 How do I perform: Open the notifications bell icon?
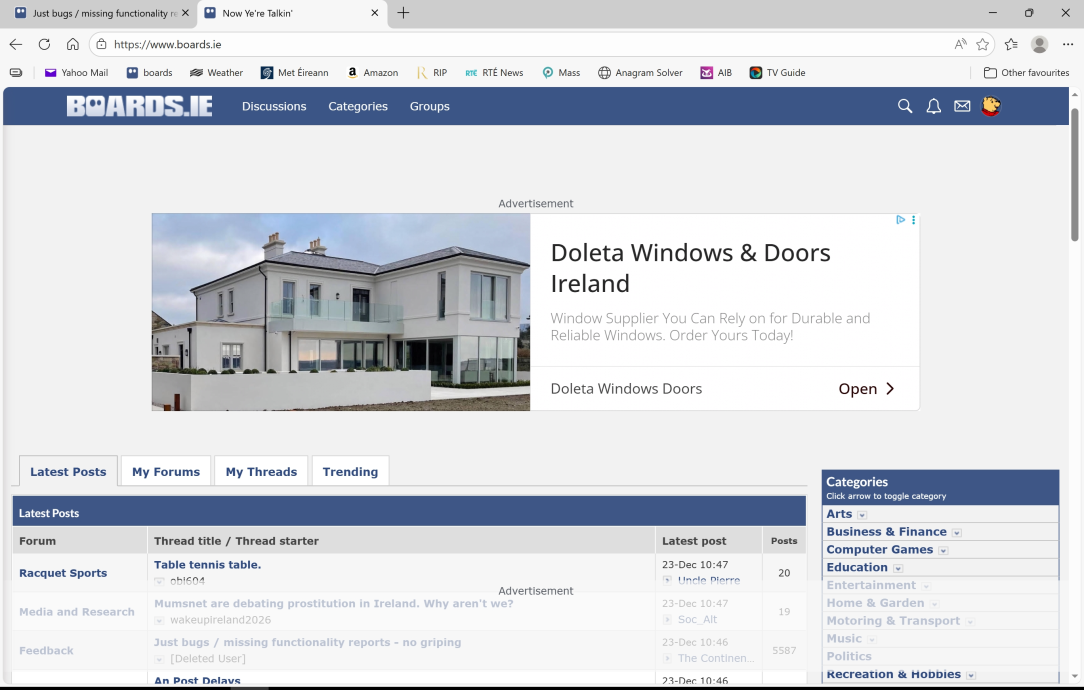pyautogui.click(x=933, y=106)
